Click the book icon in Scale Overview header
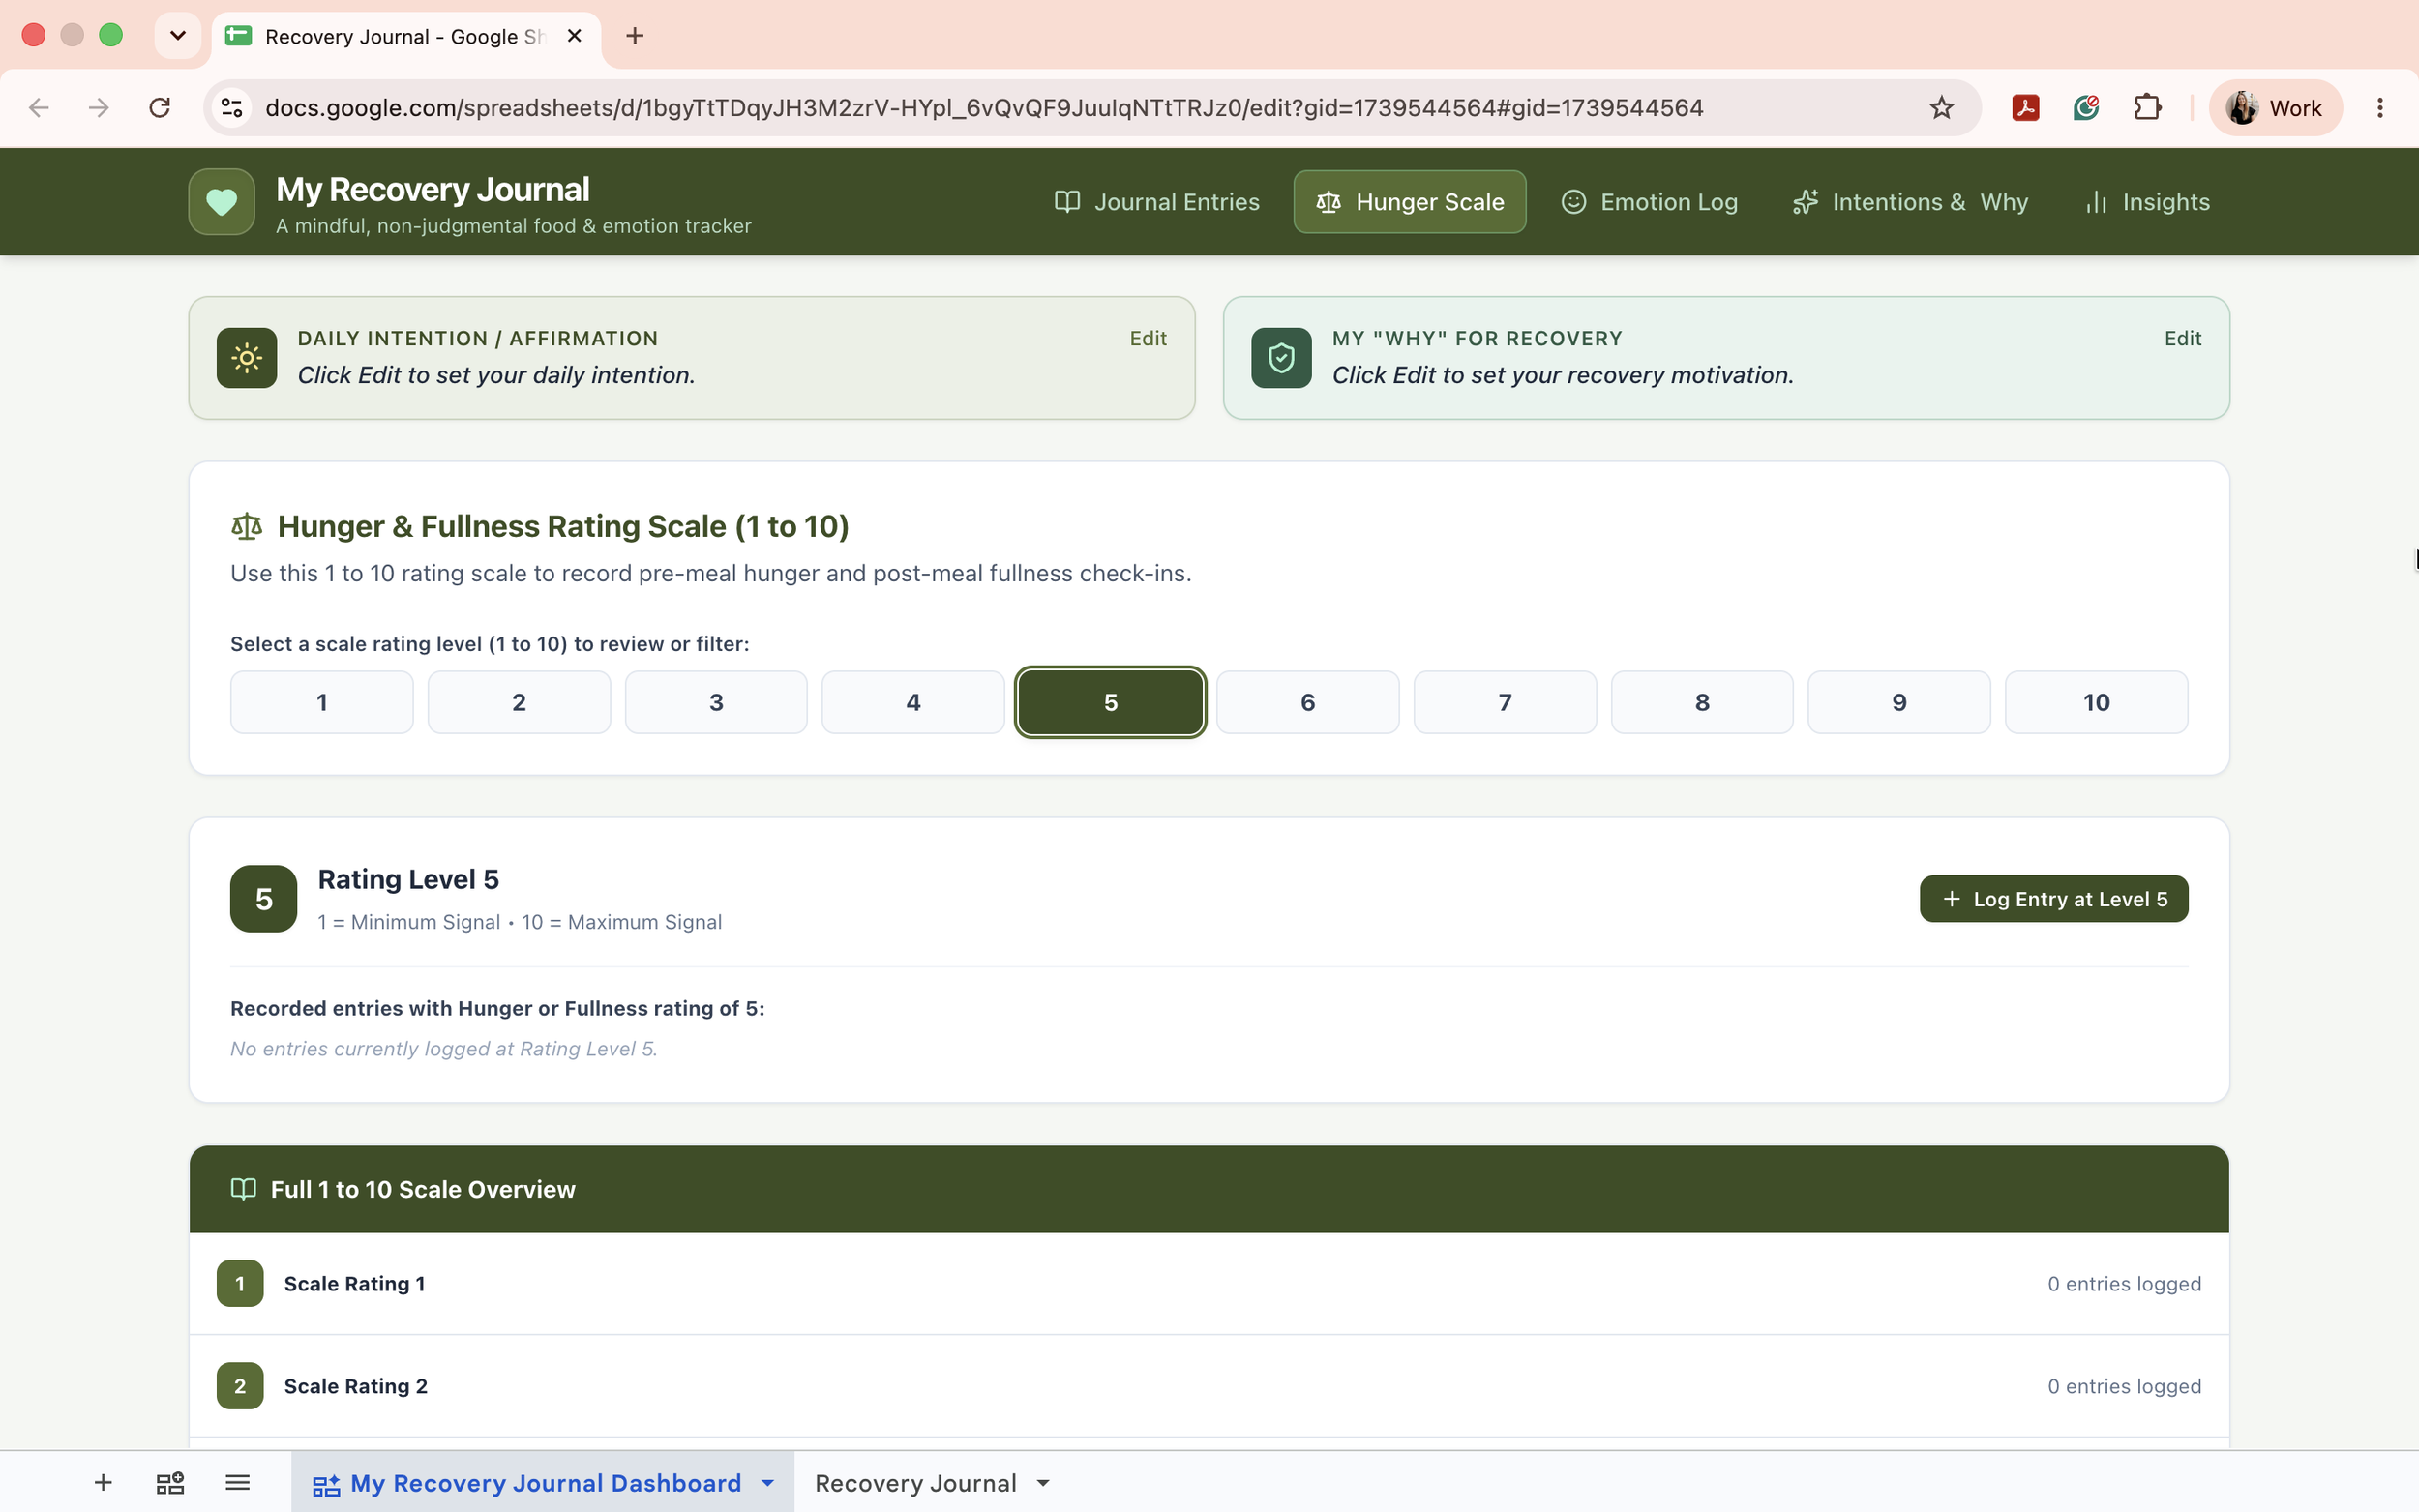The width and height of the screenshot is (2419, 1512). coord(243,1189)
